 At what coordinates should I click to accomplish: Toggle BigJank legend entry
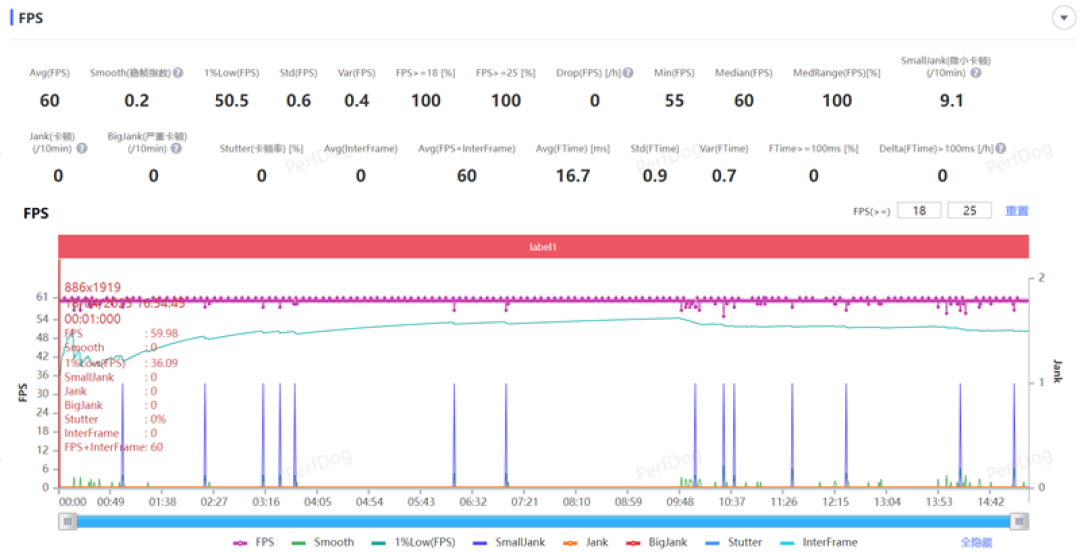(x=657, y=542)
